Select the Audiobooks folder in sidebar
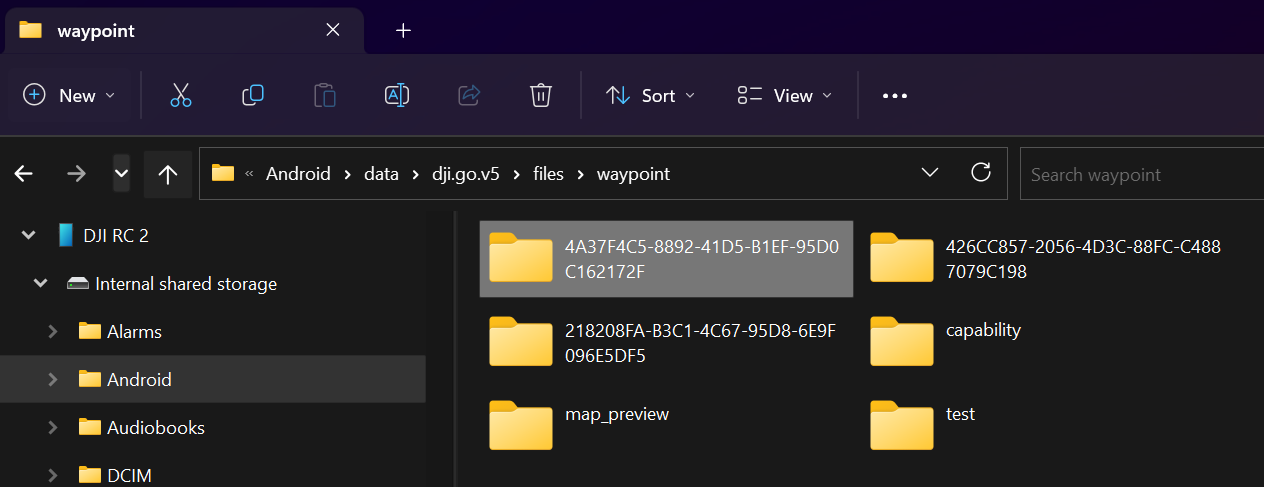The width and height of the screenshot is (1264, 487). point(155,428)
